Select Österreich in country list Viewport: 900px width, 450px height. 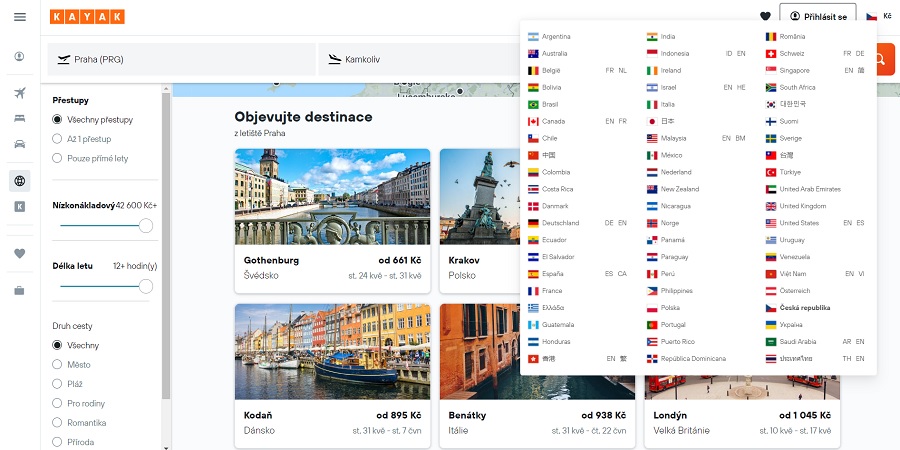click(x=795, y=291)
